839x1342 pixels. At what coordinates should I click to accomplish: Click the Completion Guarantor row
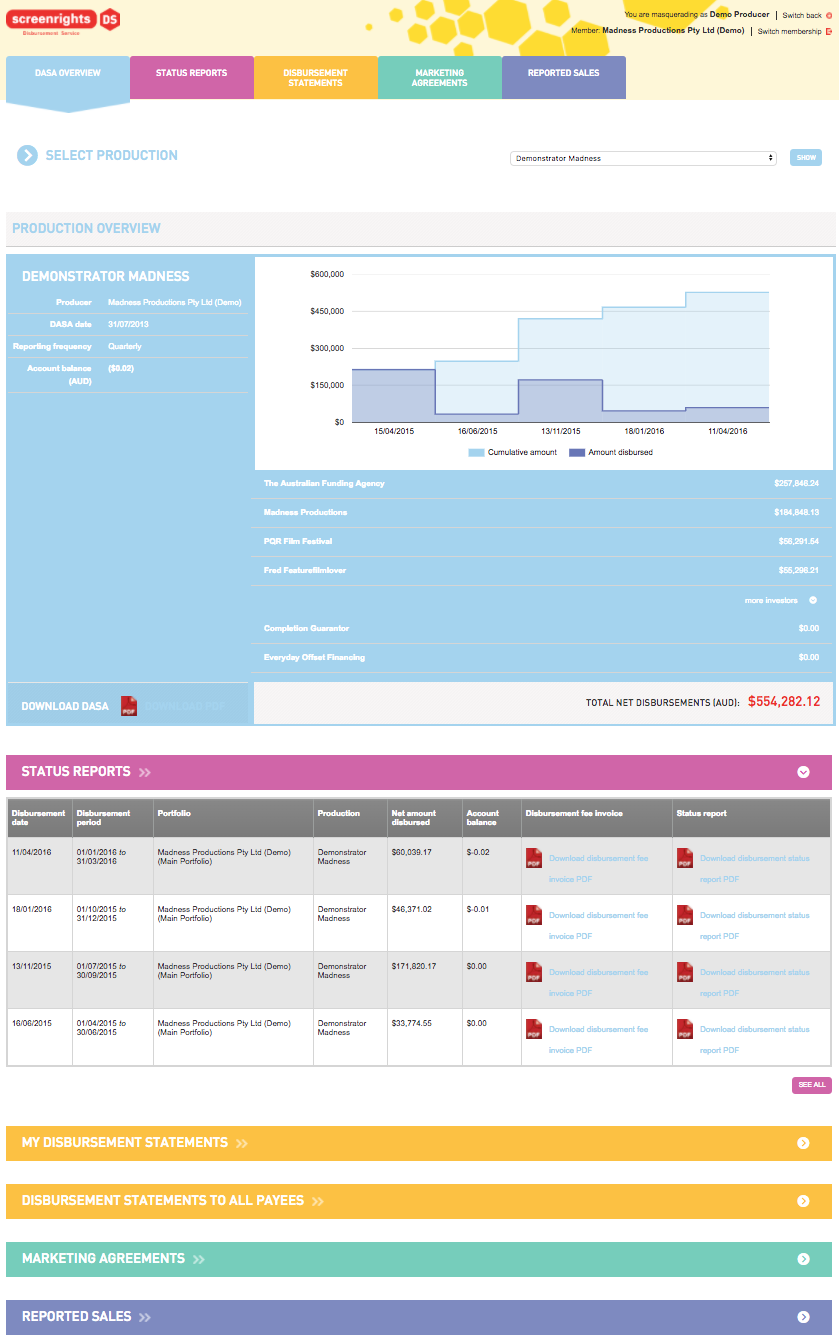[x=543, y=628]
